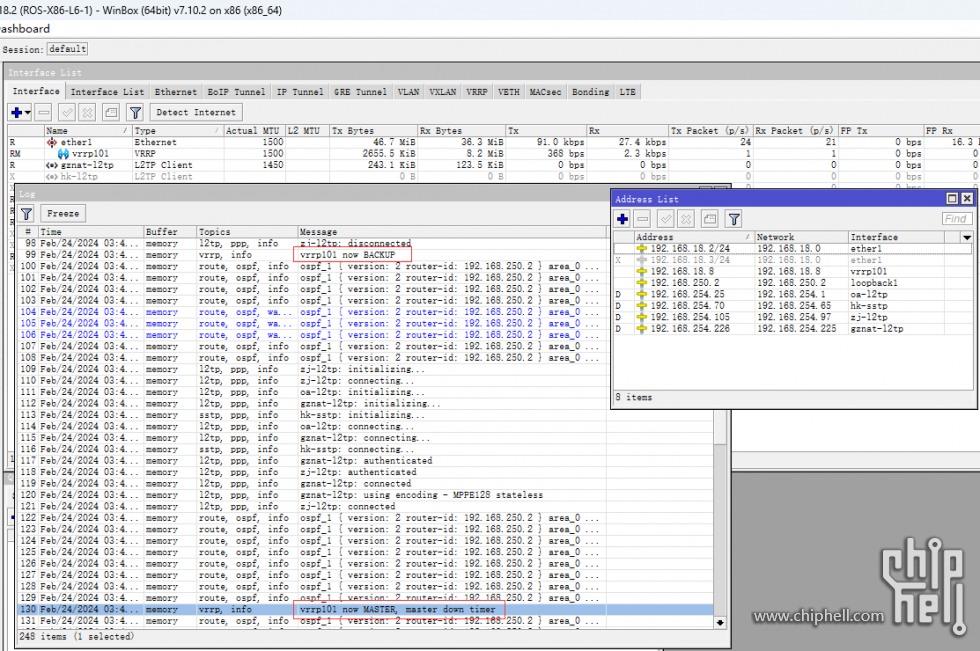Click Find field in Address List
The width and height of the screenshot is (980, 651).
957,219
